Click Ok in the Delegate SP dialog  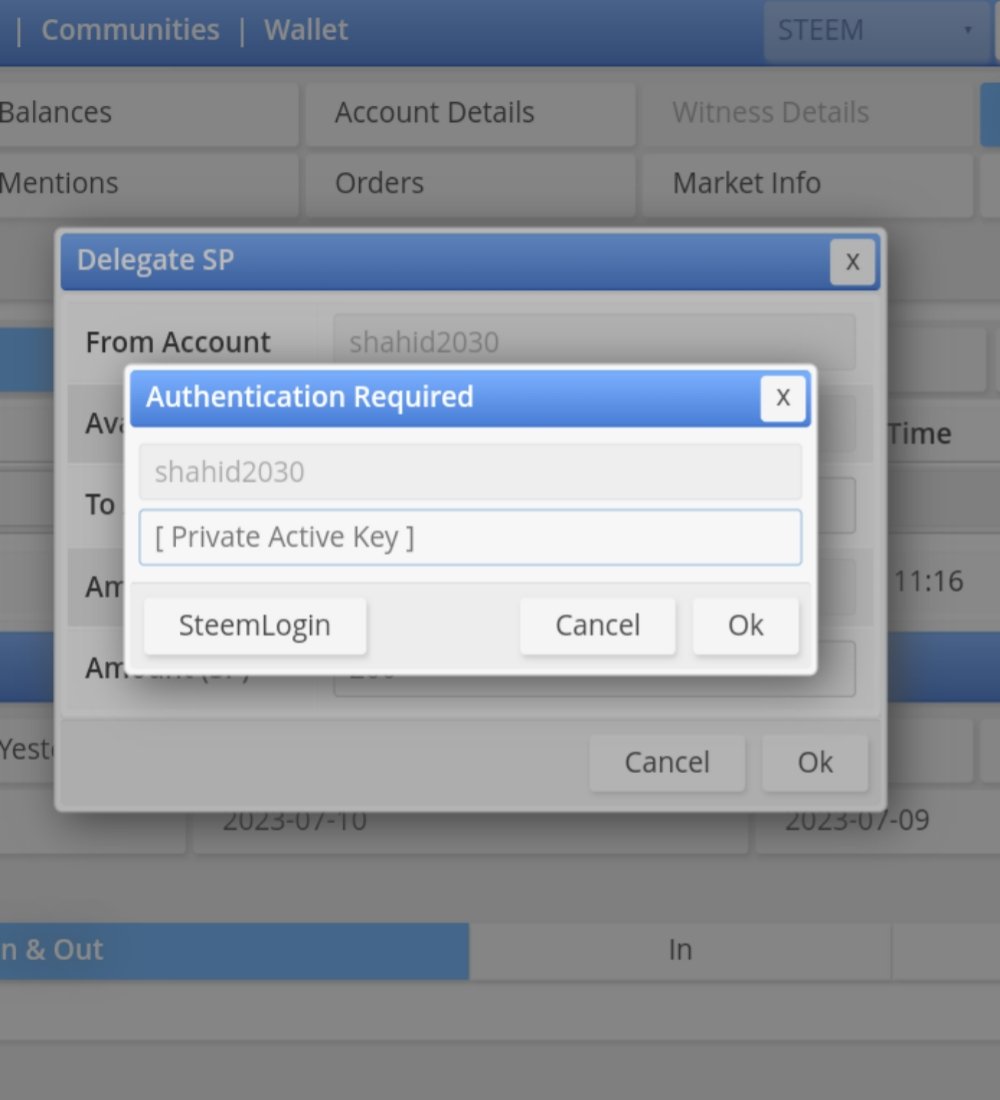815,763
